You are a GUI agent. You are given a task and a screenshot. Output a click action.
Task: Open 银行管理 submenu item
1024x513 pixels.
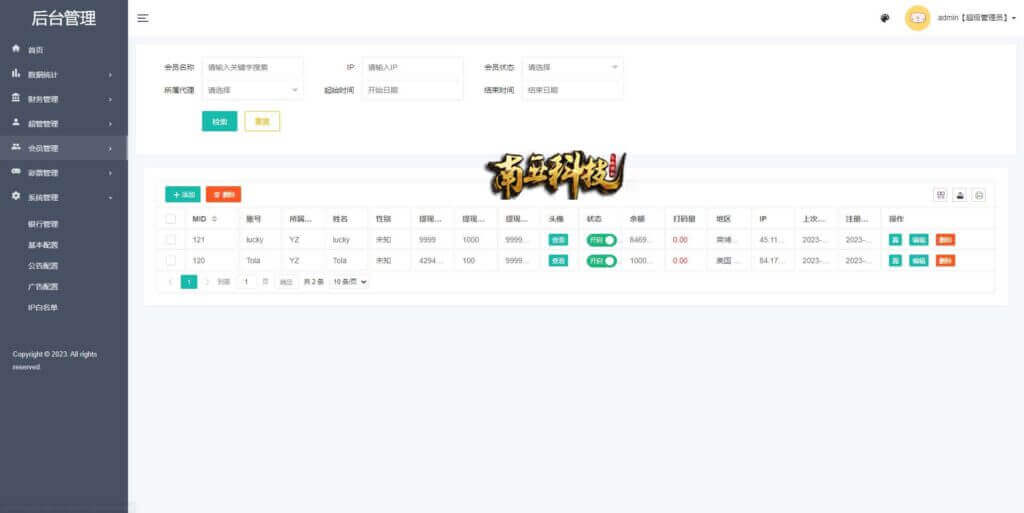point(43,224)
